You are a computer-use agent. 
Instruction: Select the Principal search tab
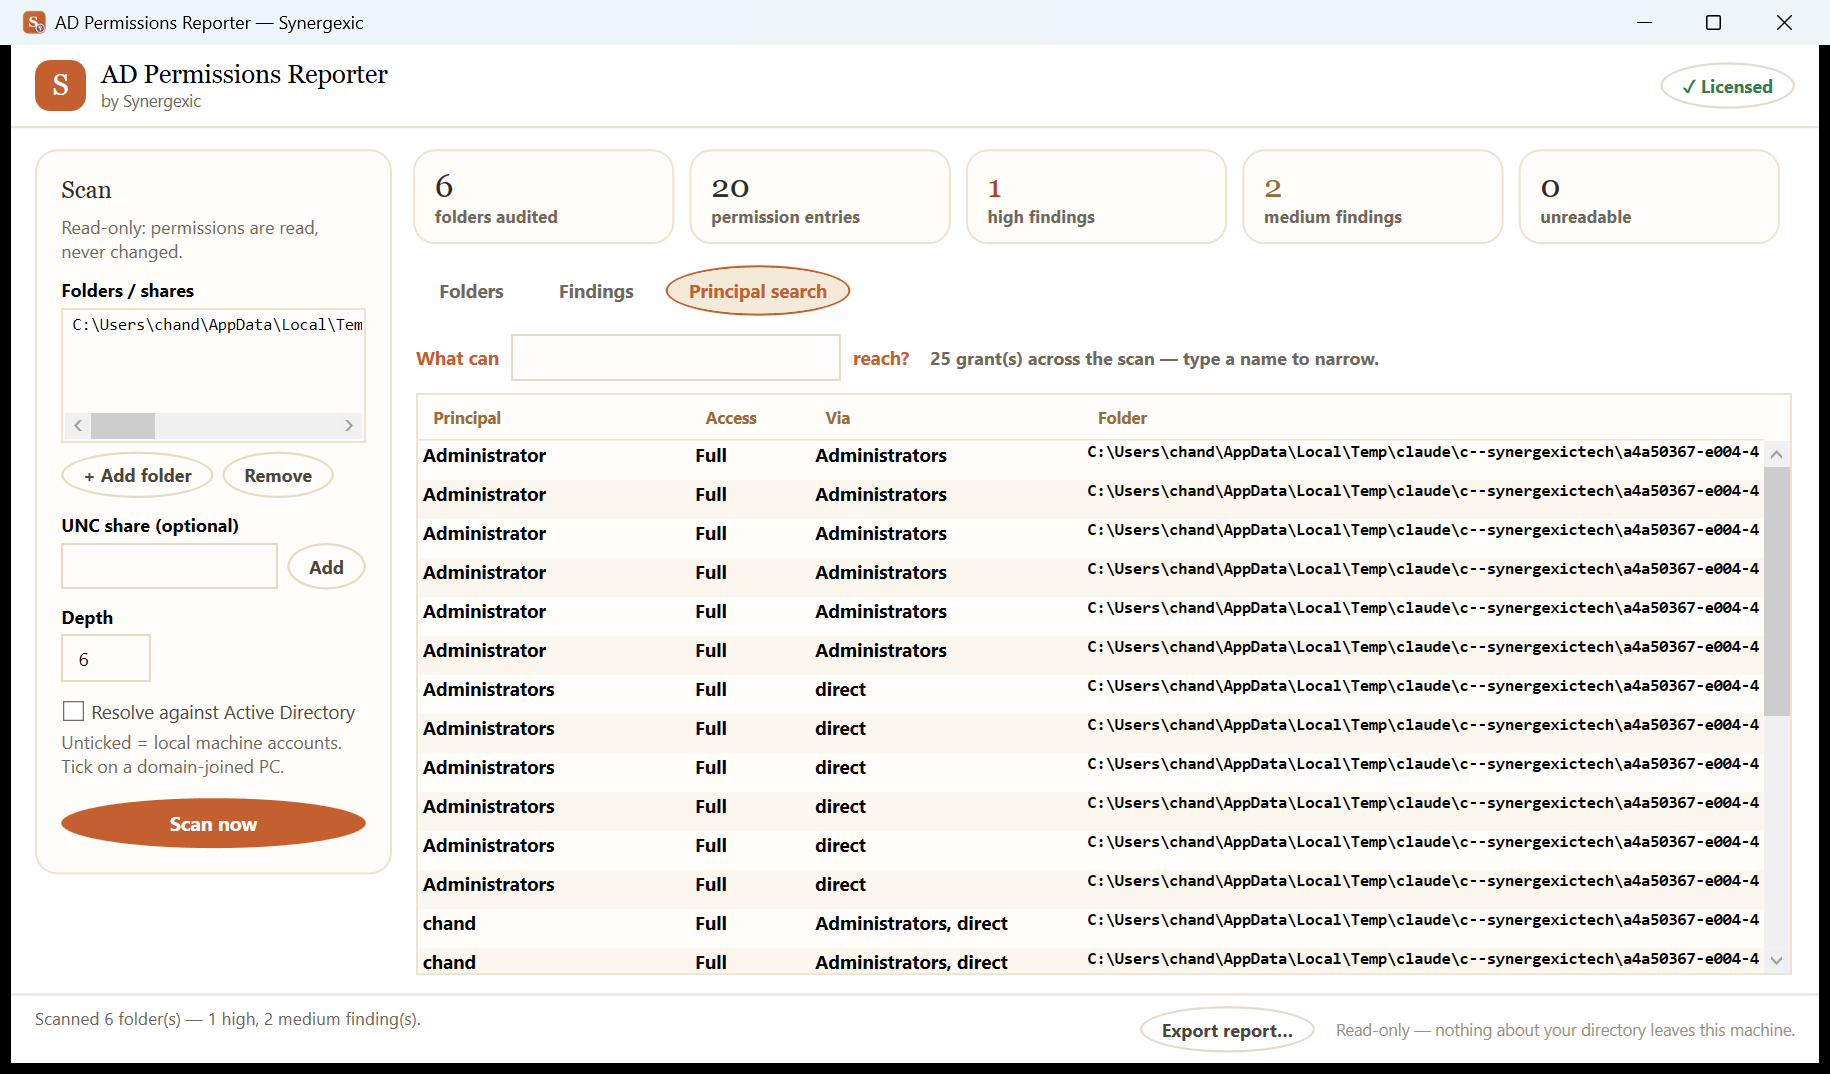click(x=758, y=291)
